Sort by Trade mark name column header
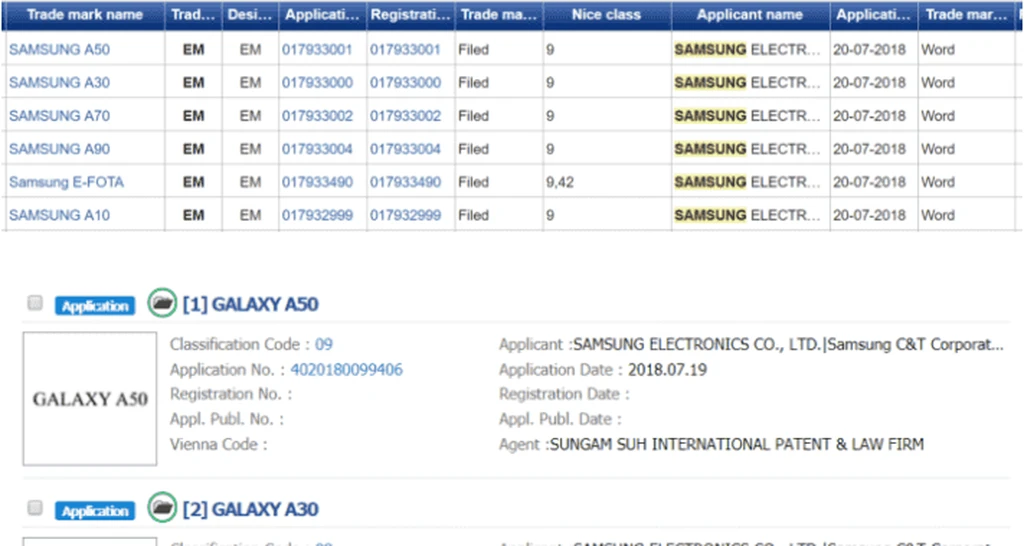Screen dimensions: 1024x546 coord(84,15)
